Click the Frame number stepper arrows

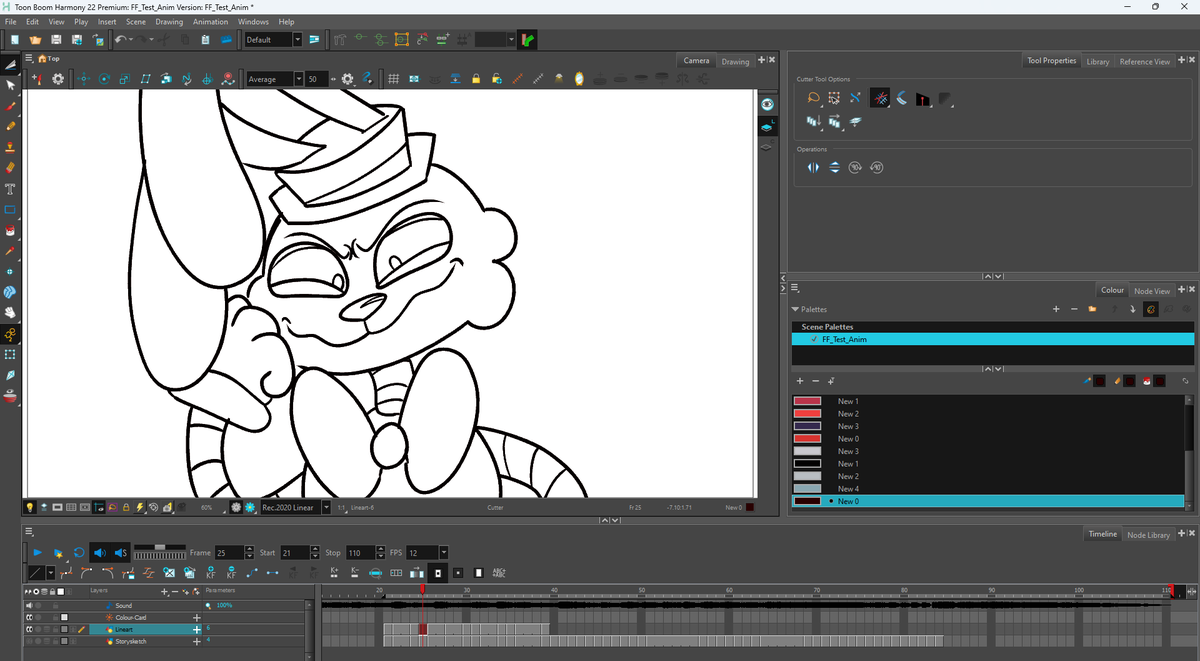249,552
